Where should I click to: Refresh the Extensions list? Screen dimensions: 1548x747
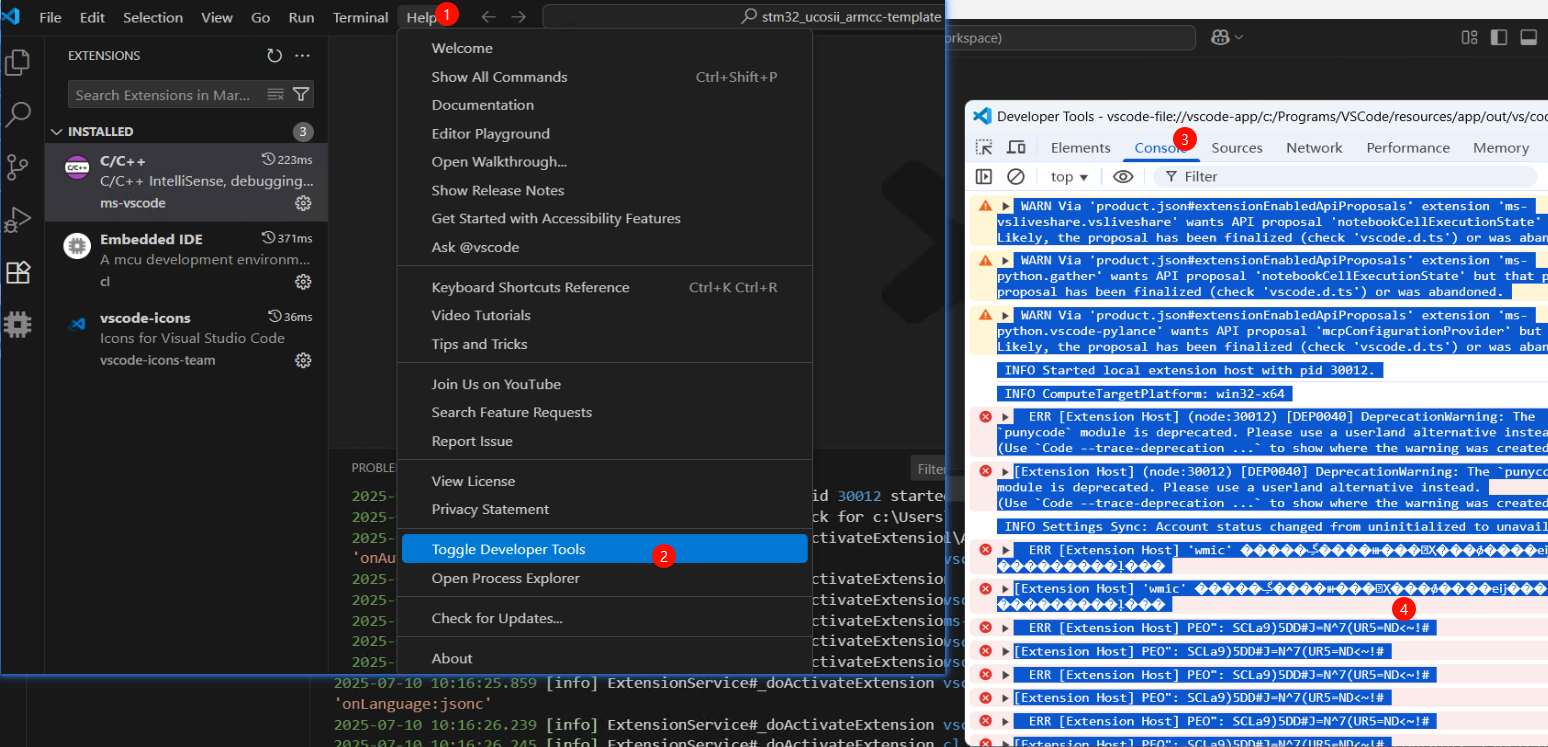click(274, 56)
